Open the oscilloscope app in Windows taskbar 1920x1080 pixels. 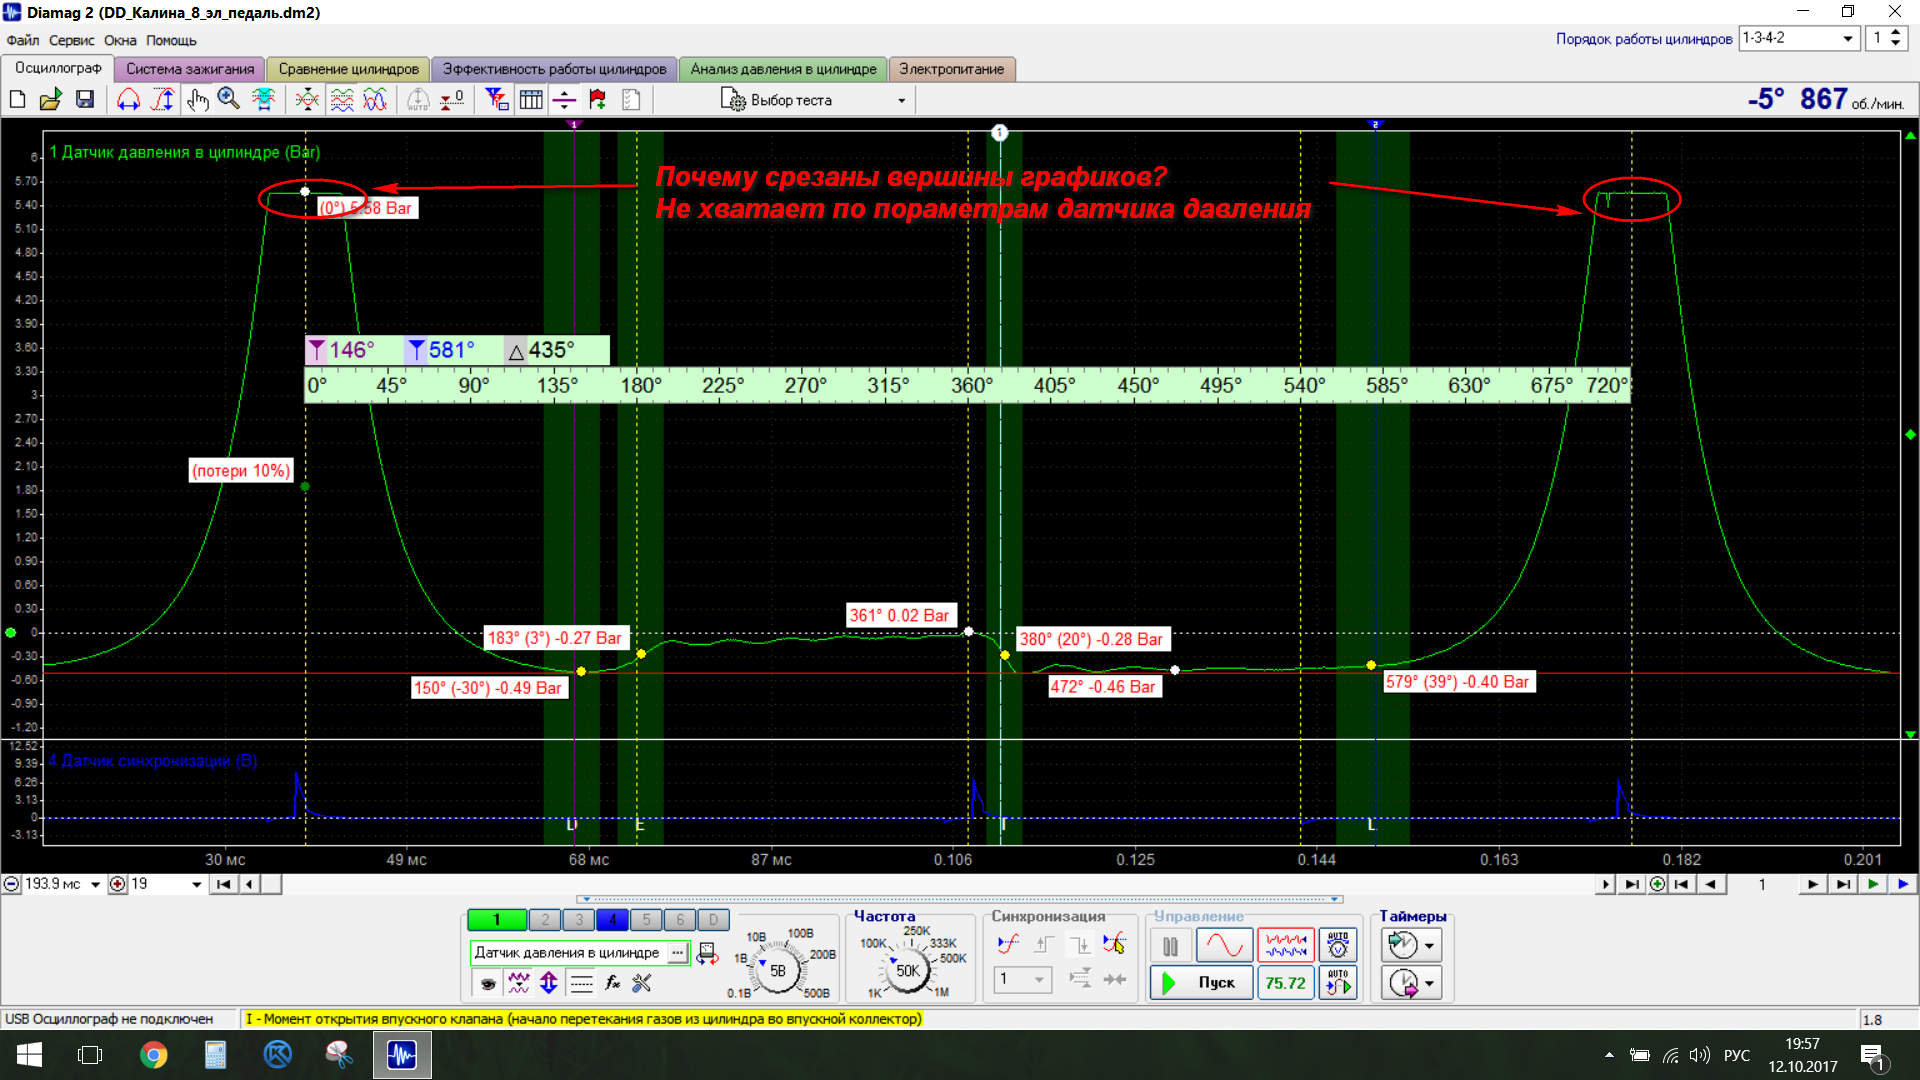402,1055
